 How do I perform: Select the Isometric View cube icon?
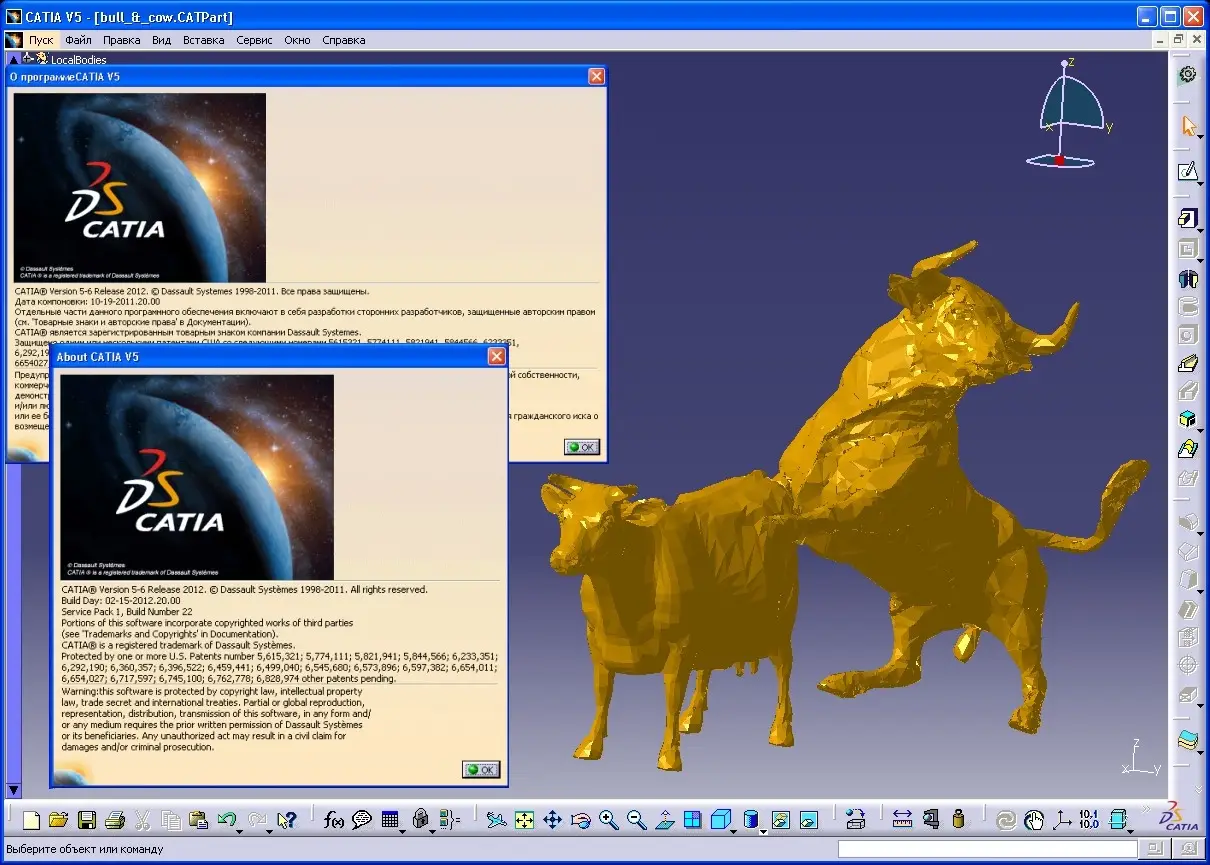720,821
